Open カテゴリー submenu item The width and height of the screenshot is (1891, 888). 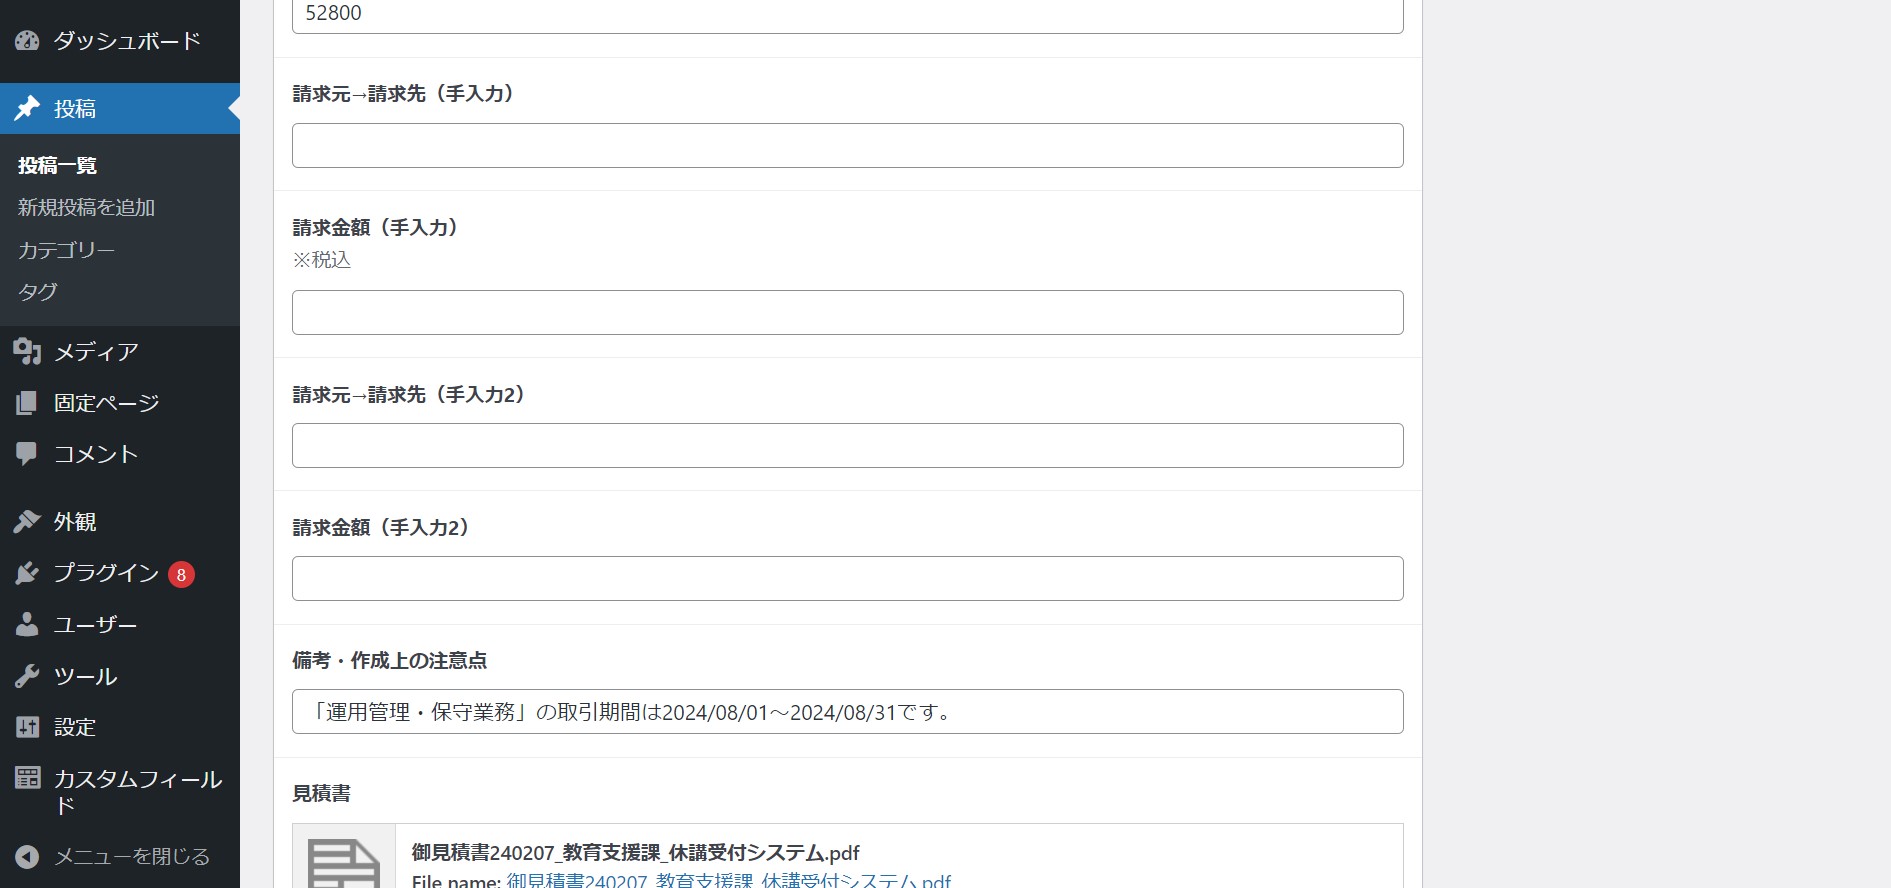pos(66,250)
